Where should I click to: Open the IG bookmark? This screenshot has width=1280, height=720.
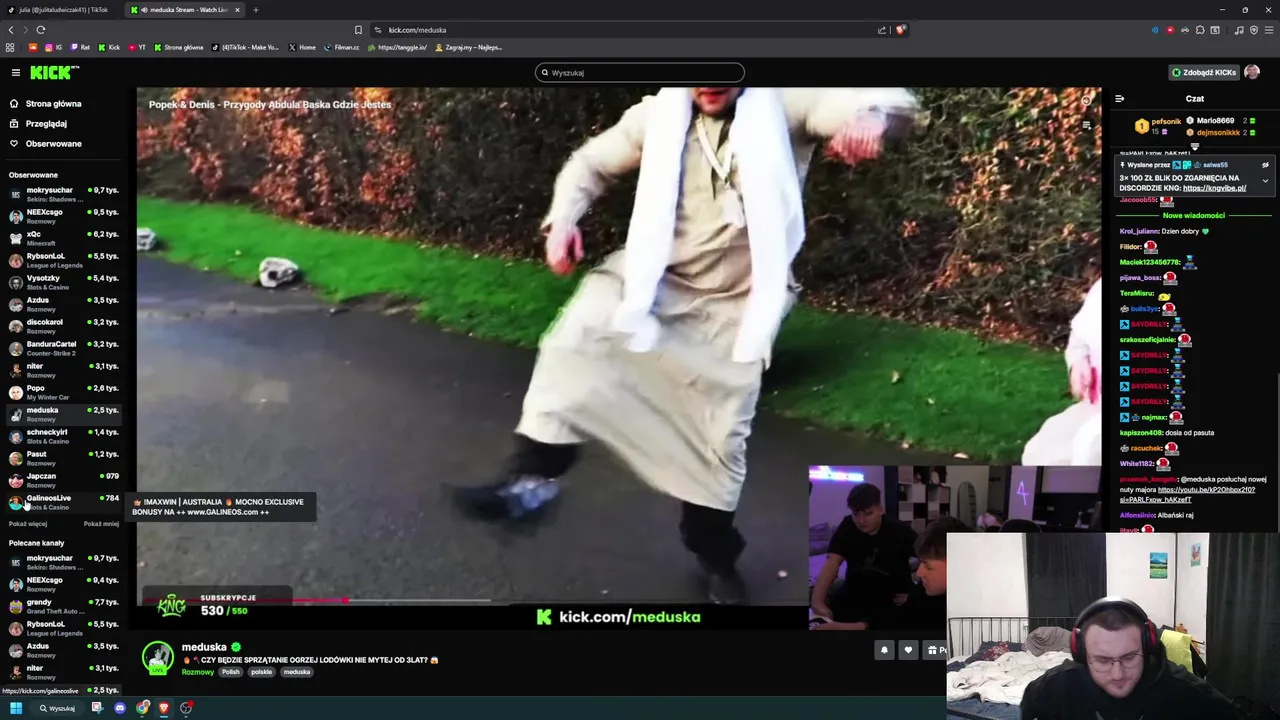pyautogui.click(x=53, y=47)
